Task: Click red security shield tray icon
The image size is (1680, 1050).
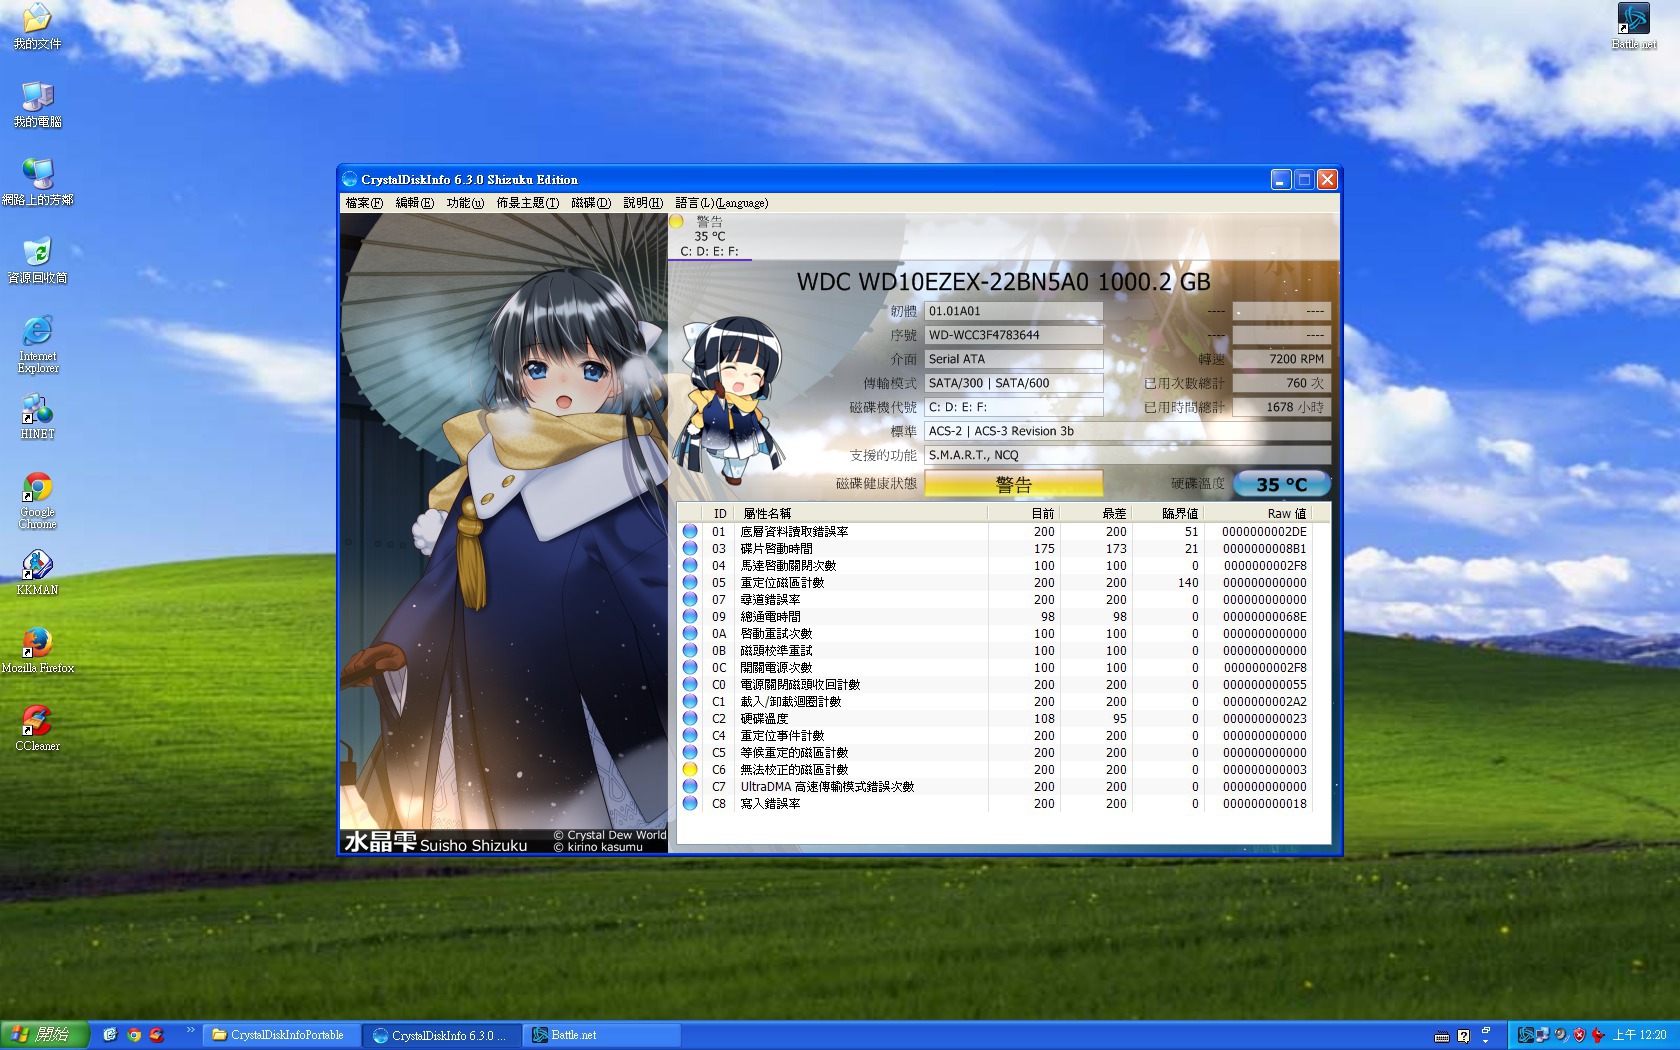Action: [x=1579, y=1035]
